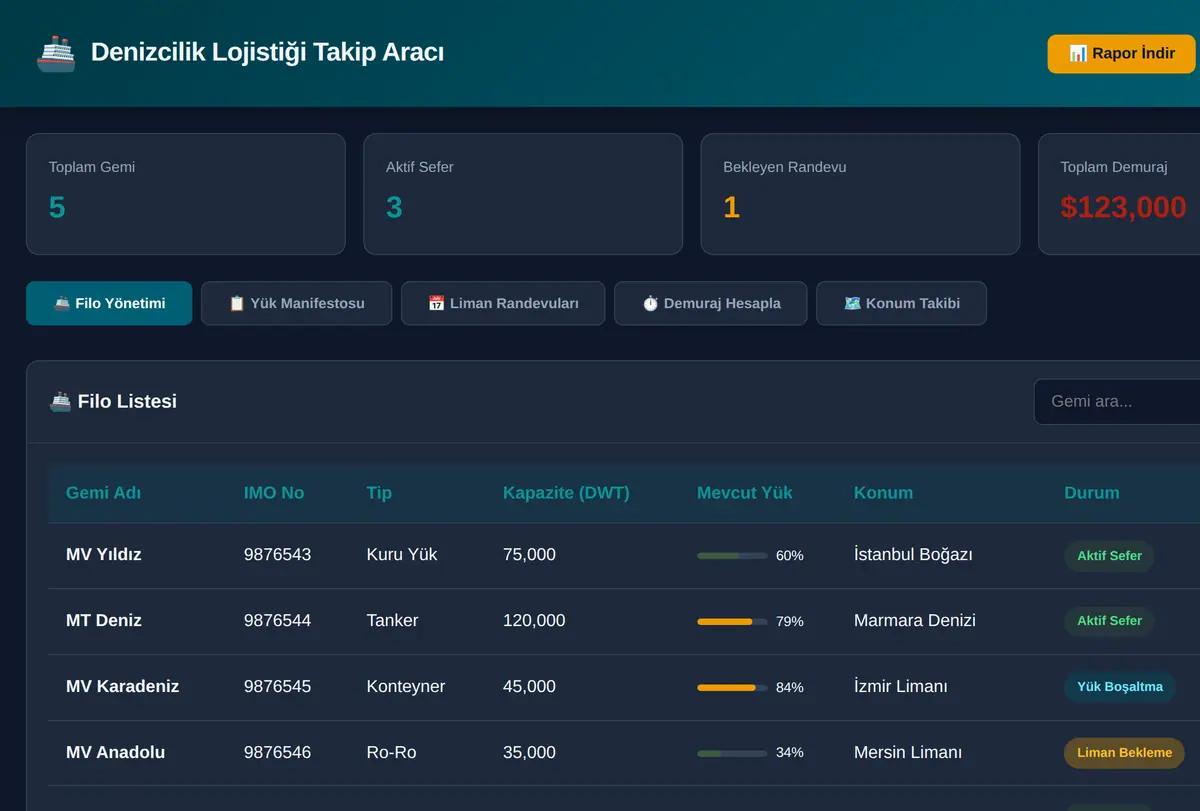This screenshot has width=1200, height=811.
Task: Click the 34% load progress bar
Action: [x=732, y=753]
